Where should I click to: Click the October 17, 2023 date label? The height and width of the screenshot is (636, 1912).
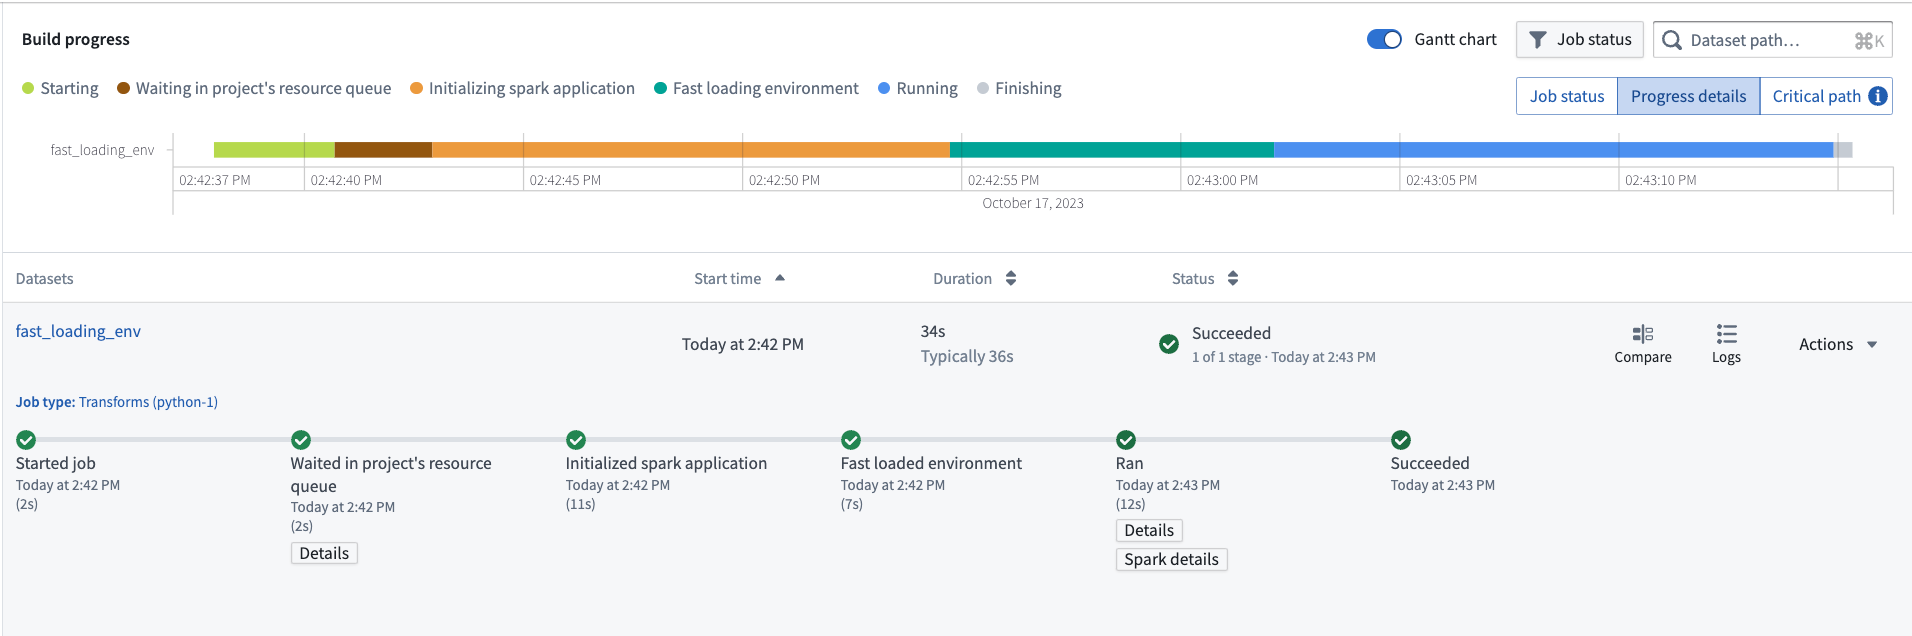click(x=1033, y=203)
